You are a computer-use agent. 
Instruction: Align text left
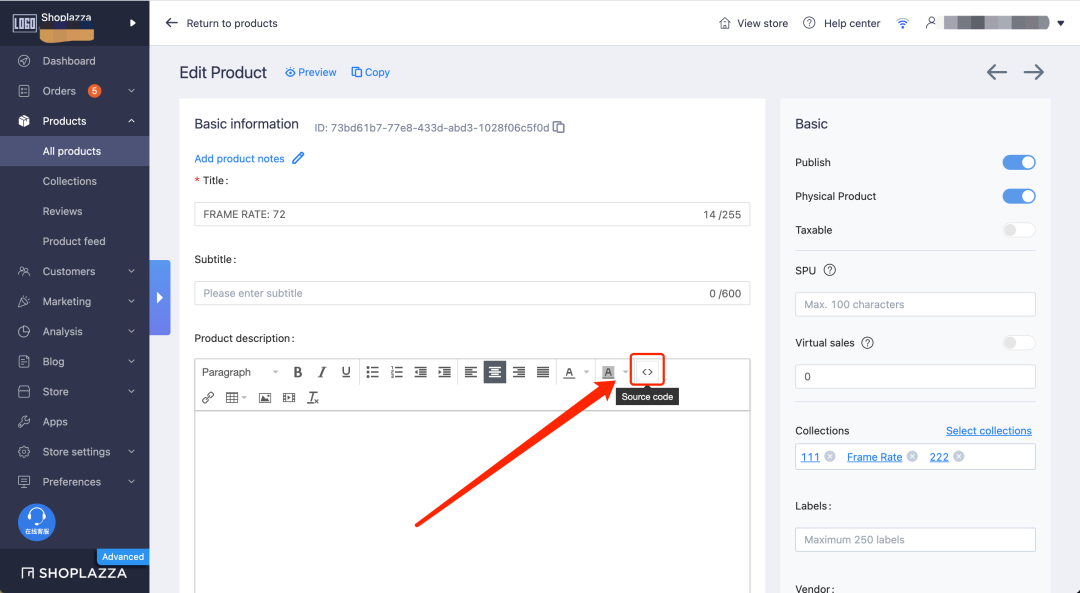coord(470,372)
